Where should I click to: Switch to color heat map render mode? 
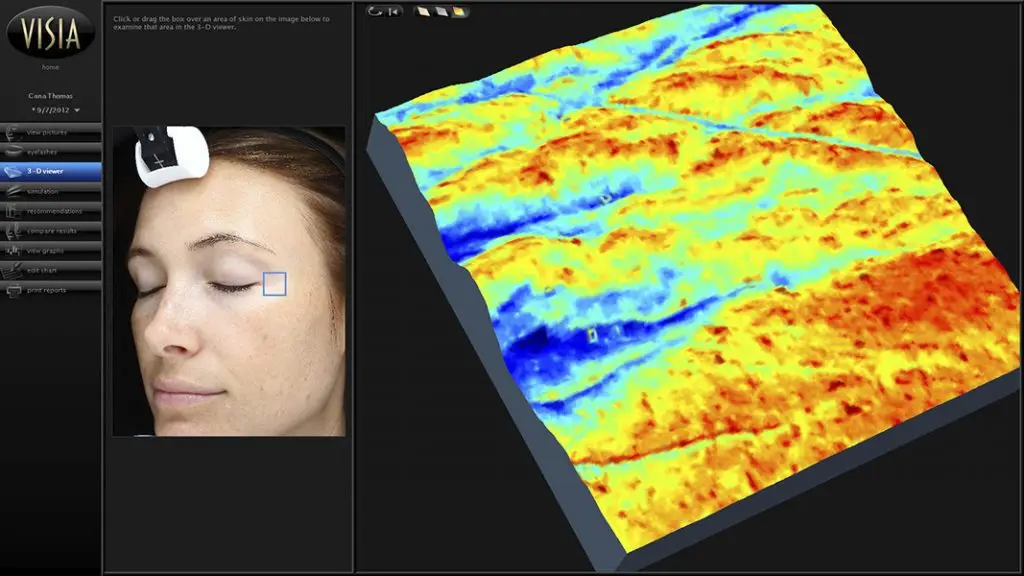coord(458,12)
